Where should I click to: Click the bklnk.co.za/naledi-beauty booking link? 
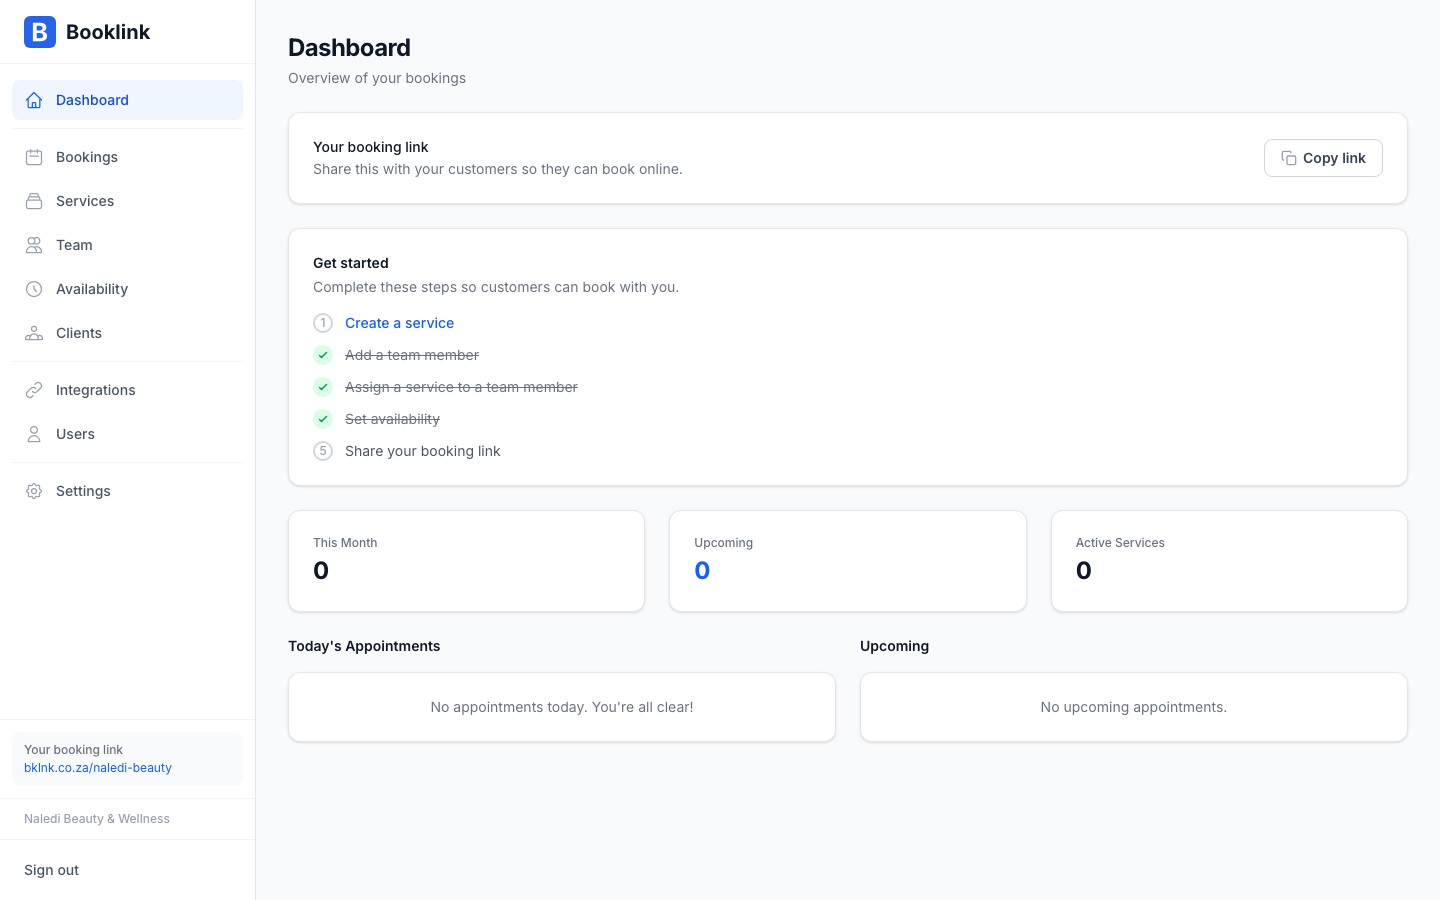pyautogui.click(x=98, y=768)
